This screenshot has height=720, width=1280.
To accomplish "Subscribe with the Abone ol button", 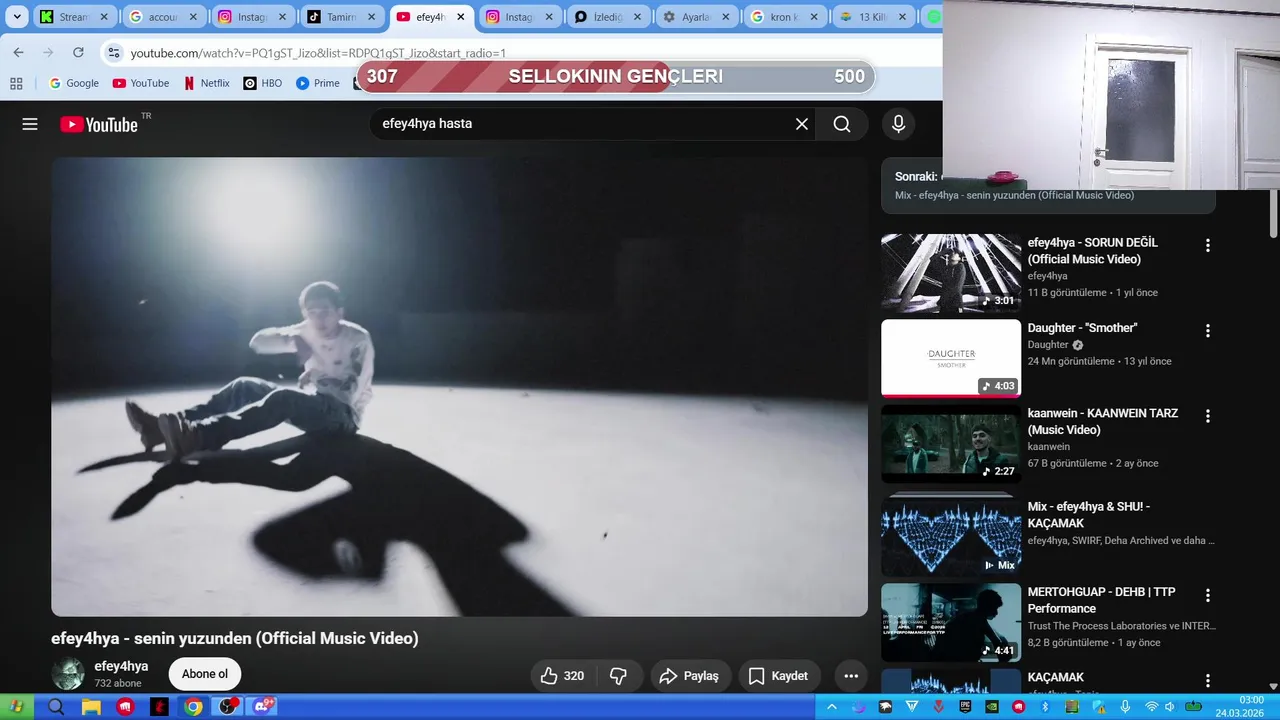I will coord(205,674).
